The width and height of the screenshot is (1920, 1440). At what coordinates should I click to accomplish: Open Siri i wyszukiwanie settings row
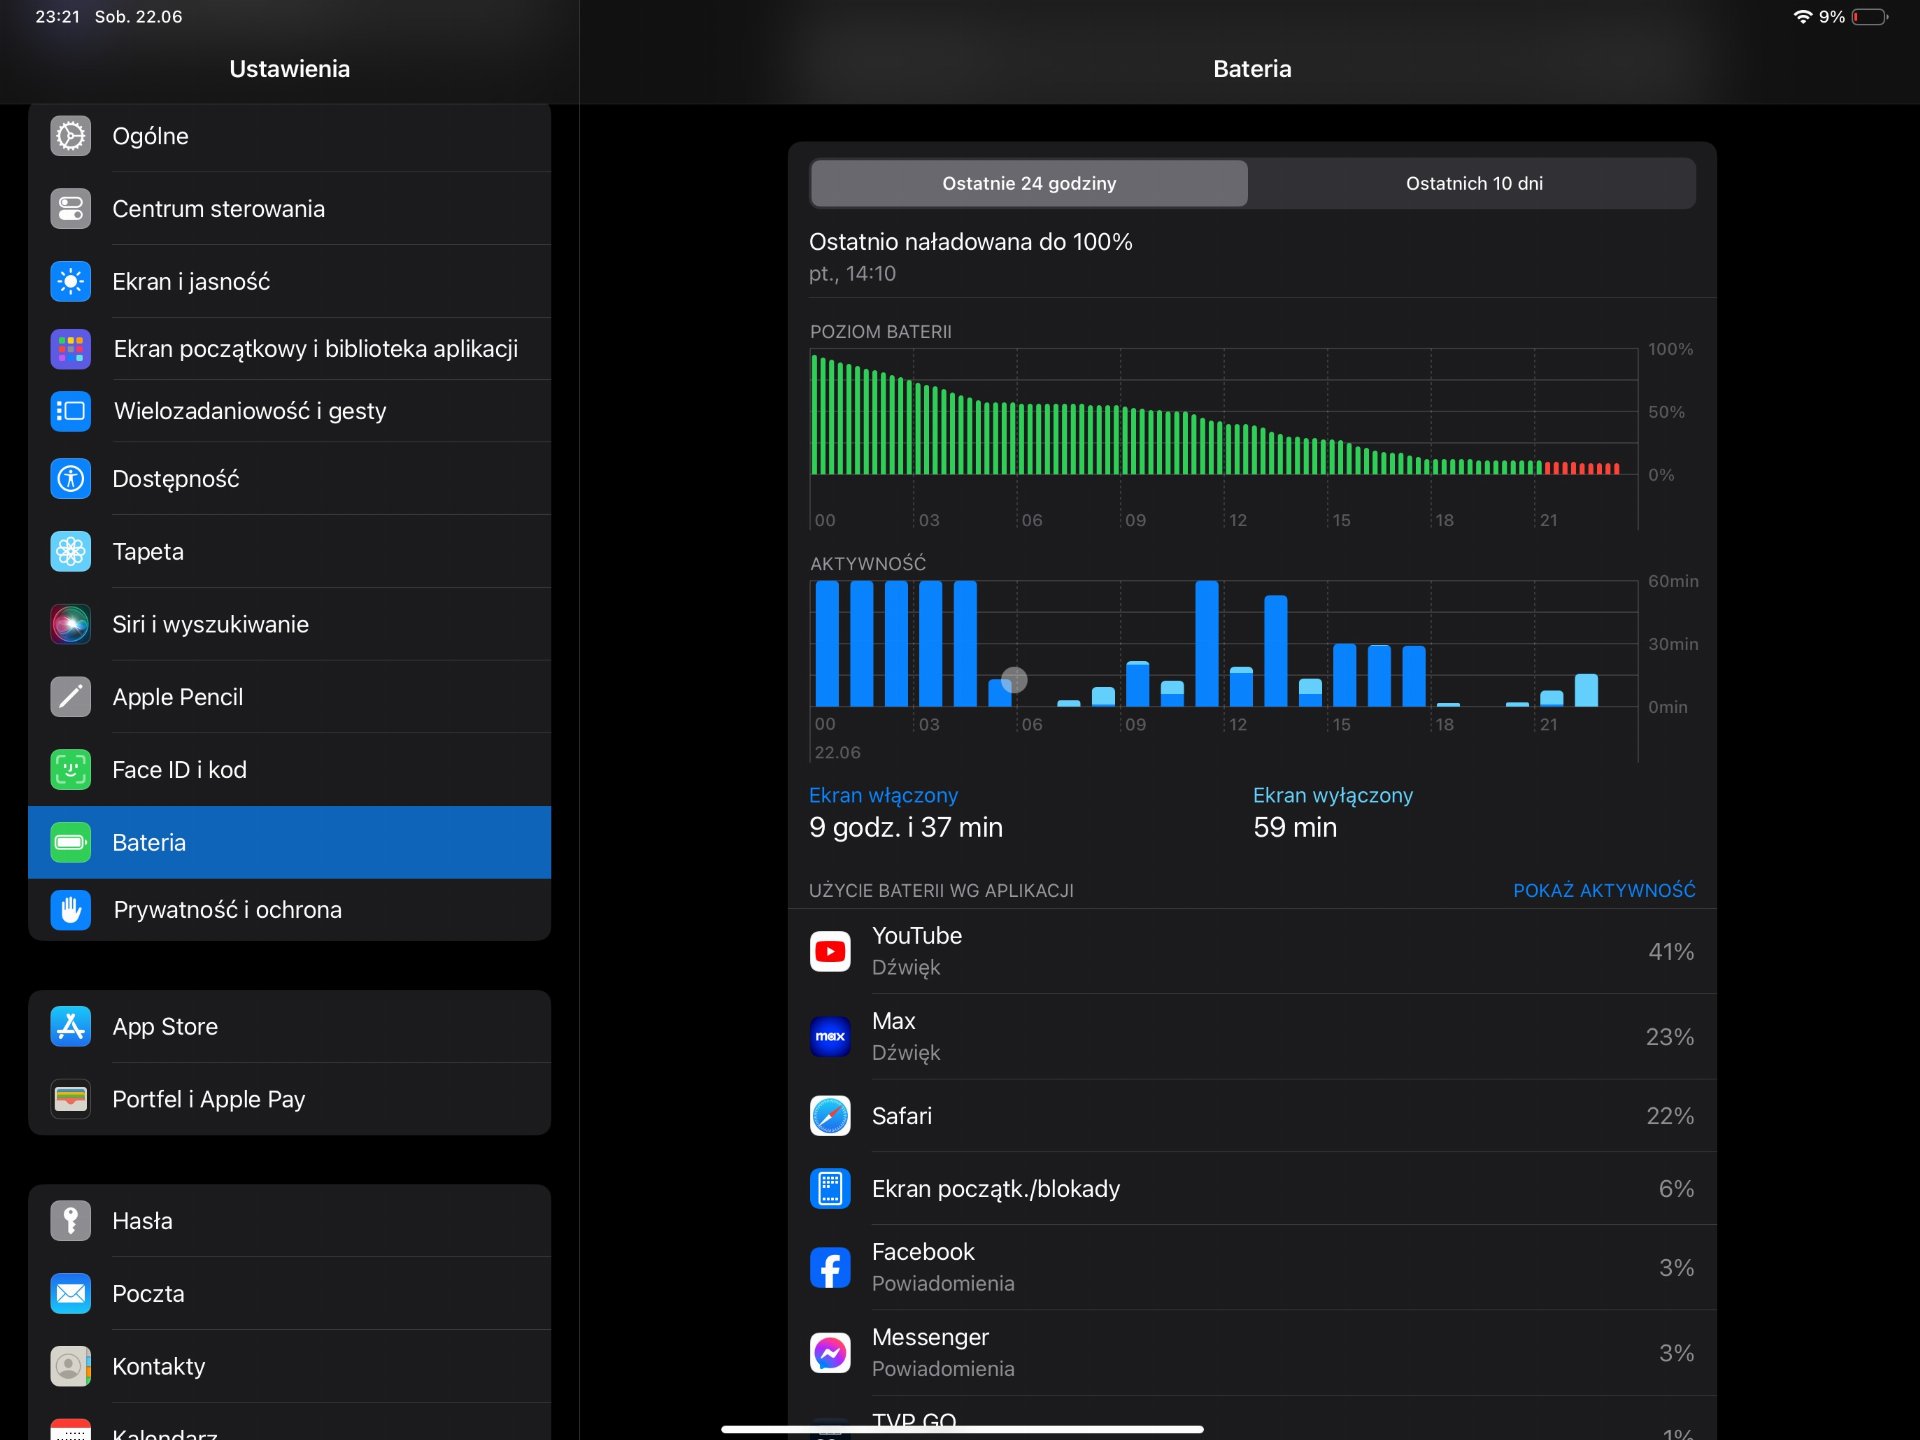pos(290,625)
